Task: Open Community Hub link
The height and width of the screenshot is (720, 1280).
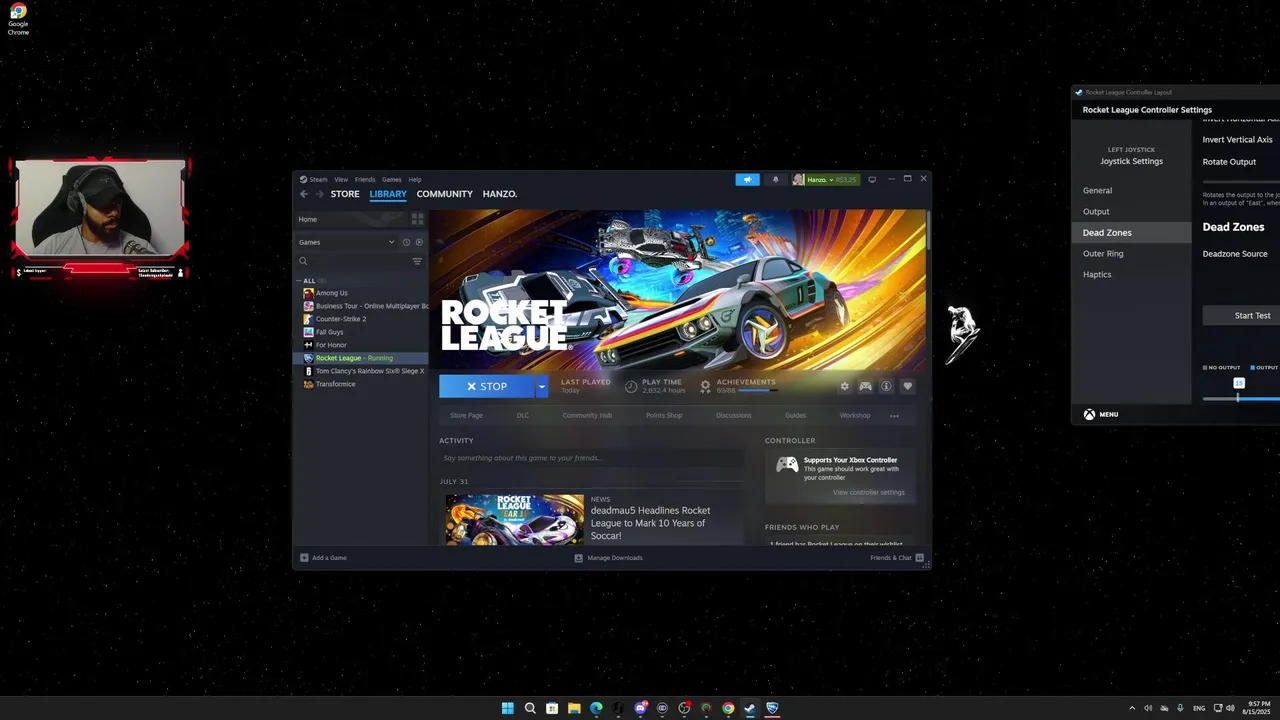Action: coord(587,415)
